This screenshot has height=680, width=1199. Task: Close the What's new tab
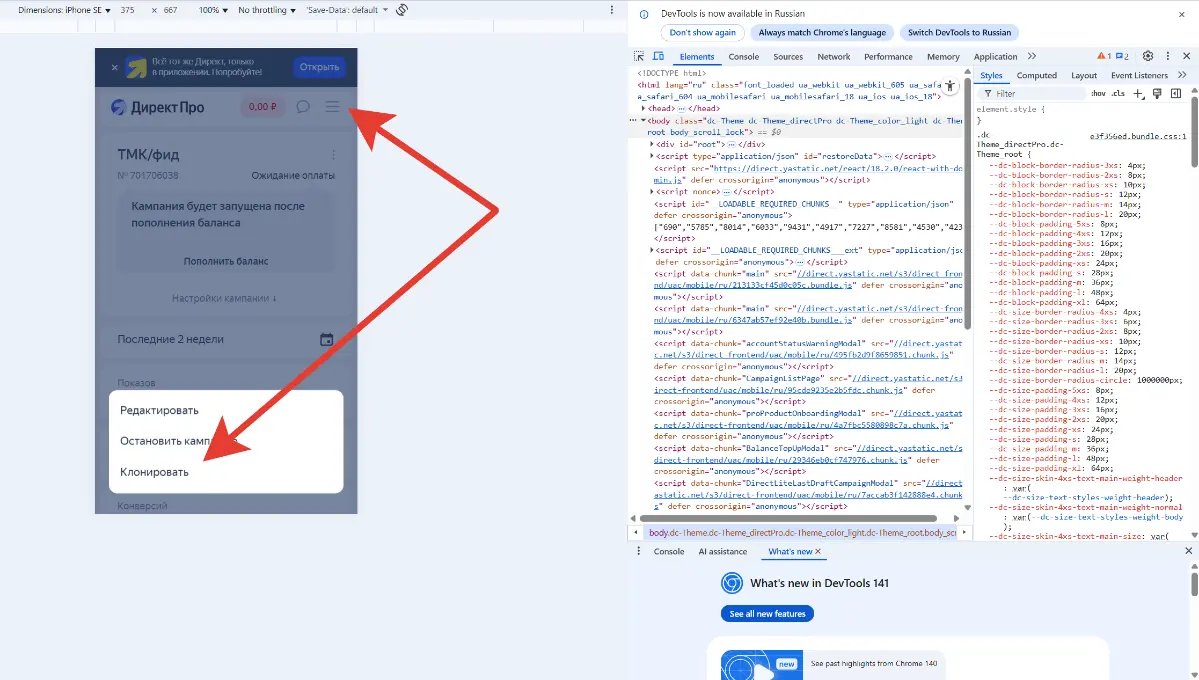[x=818, y=551]
